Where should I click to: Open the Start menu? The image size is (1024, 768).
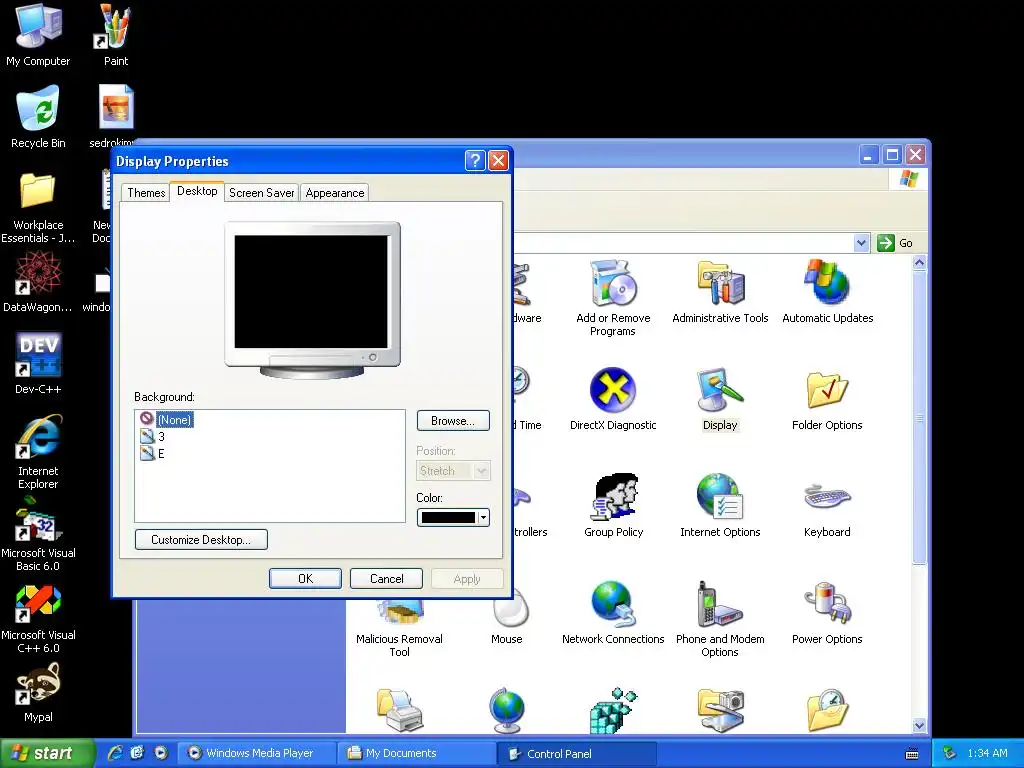[46, 753]
